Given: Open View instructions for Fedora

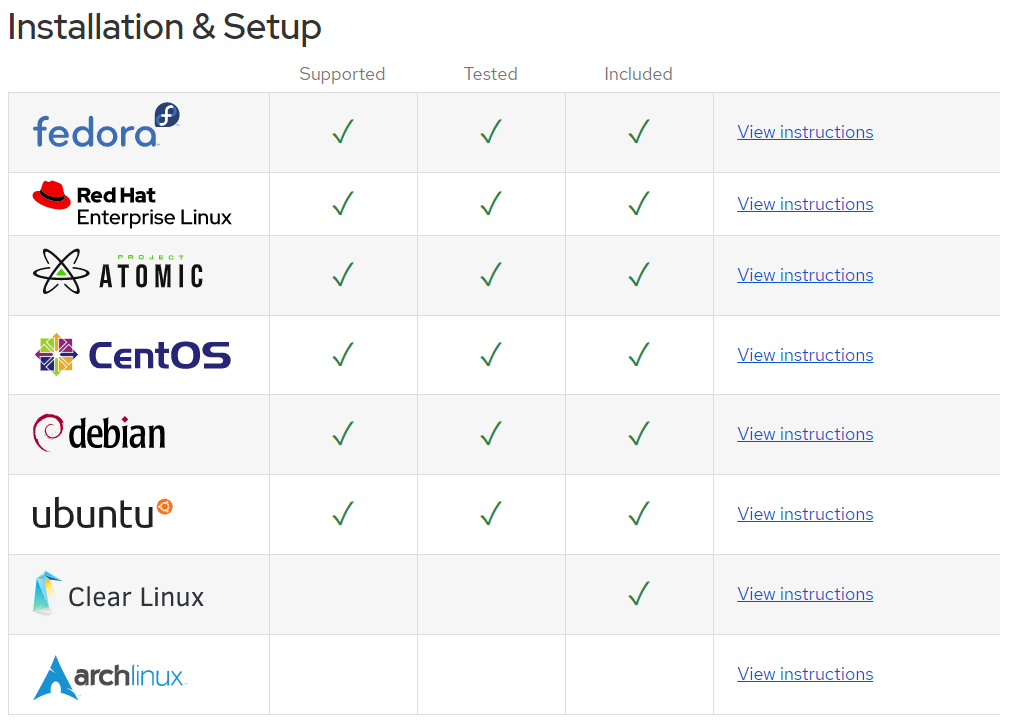Looking at the screenshot, I should point(805,132).
